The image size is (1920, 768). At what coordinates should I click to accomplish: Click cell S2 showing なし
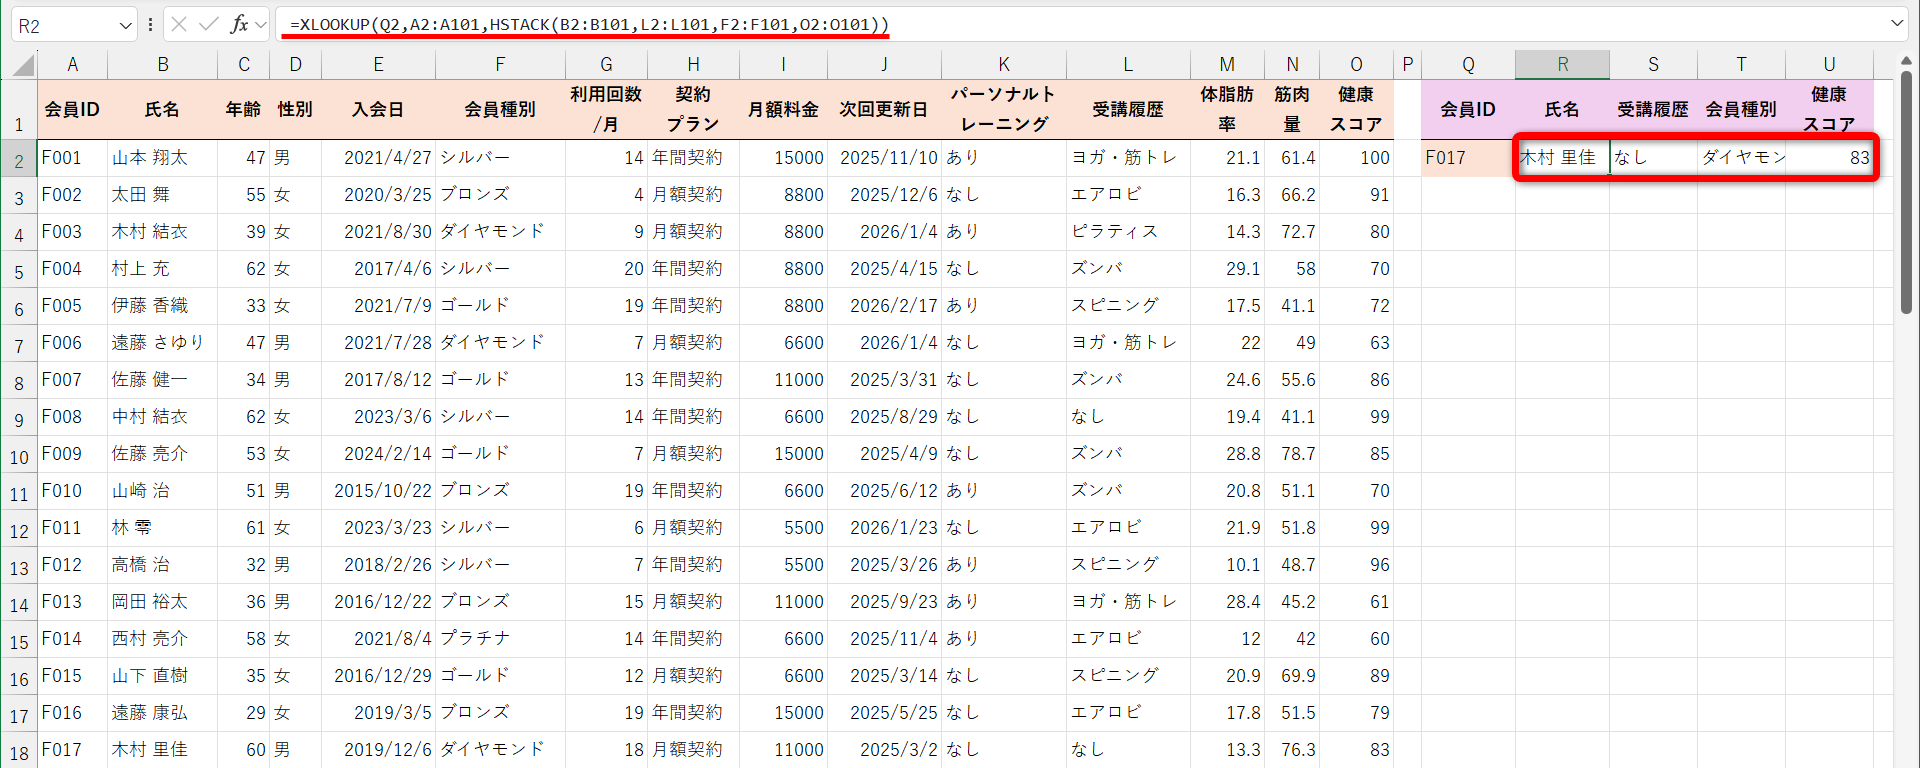pyautogui.click(x=1653, y=158)
